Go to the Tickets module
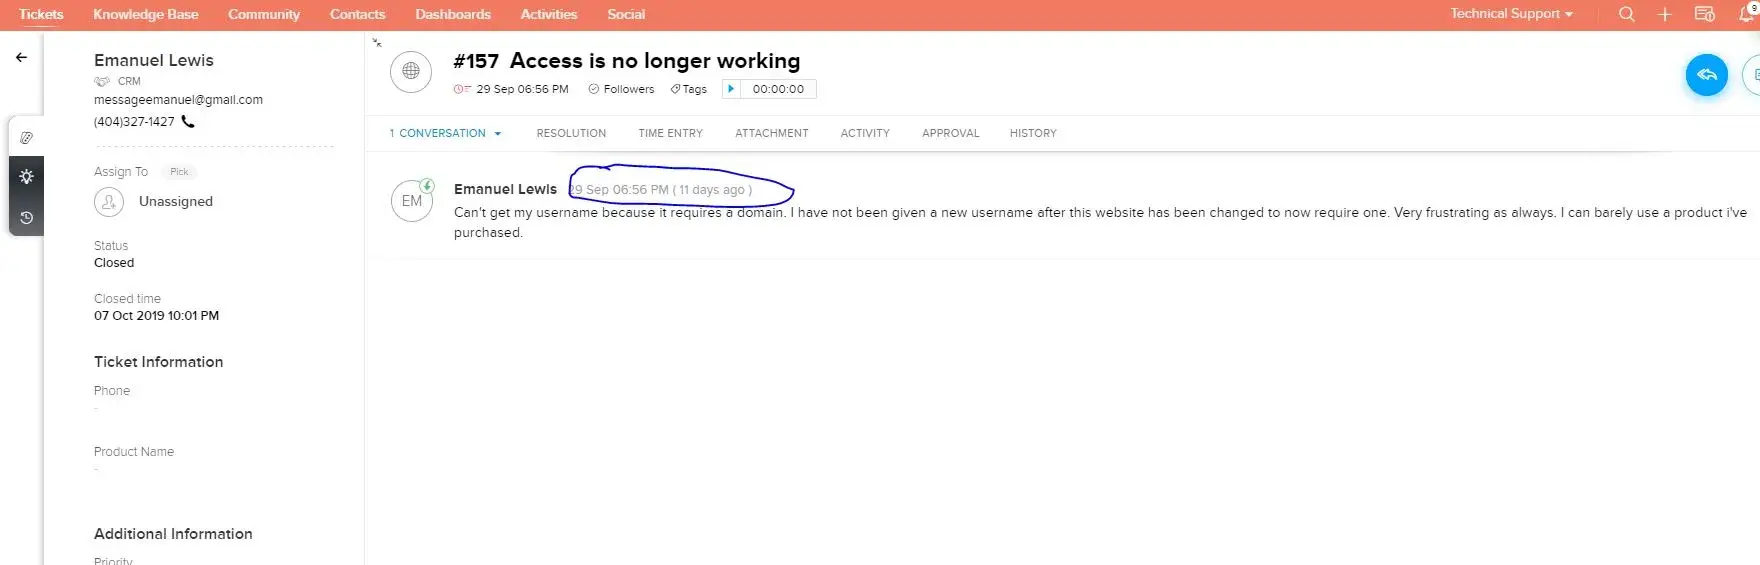 click(x=41, y=14)
